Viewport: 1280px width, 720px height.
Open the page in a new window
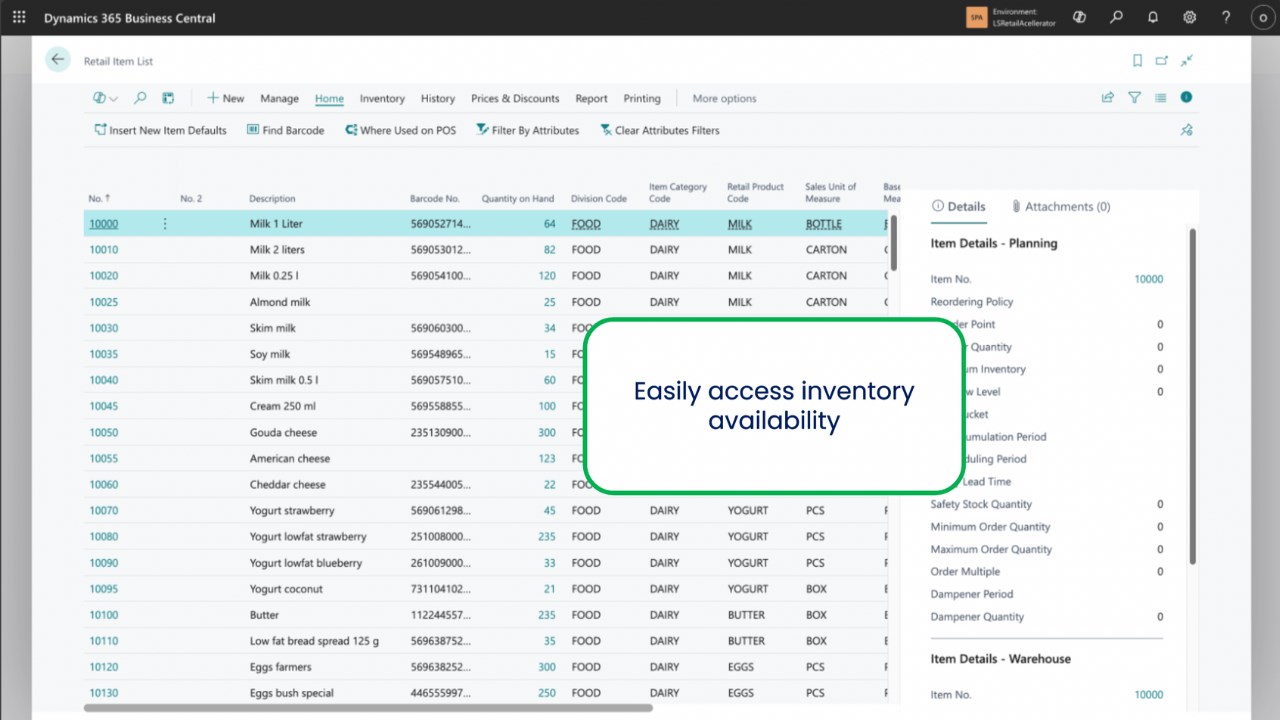click(1162, 61)
